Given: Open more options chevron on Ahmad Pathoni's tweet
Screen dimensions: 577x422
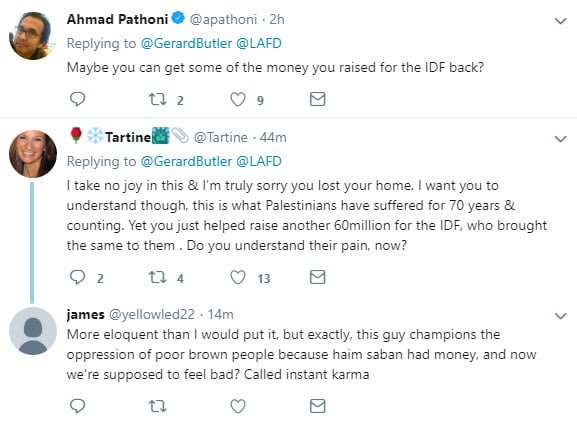Looking at the screenshot, I should 560,21.
